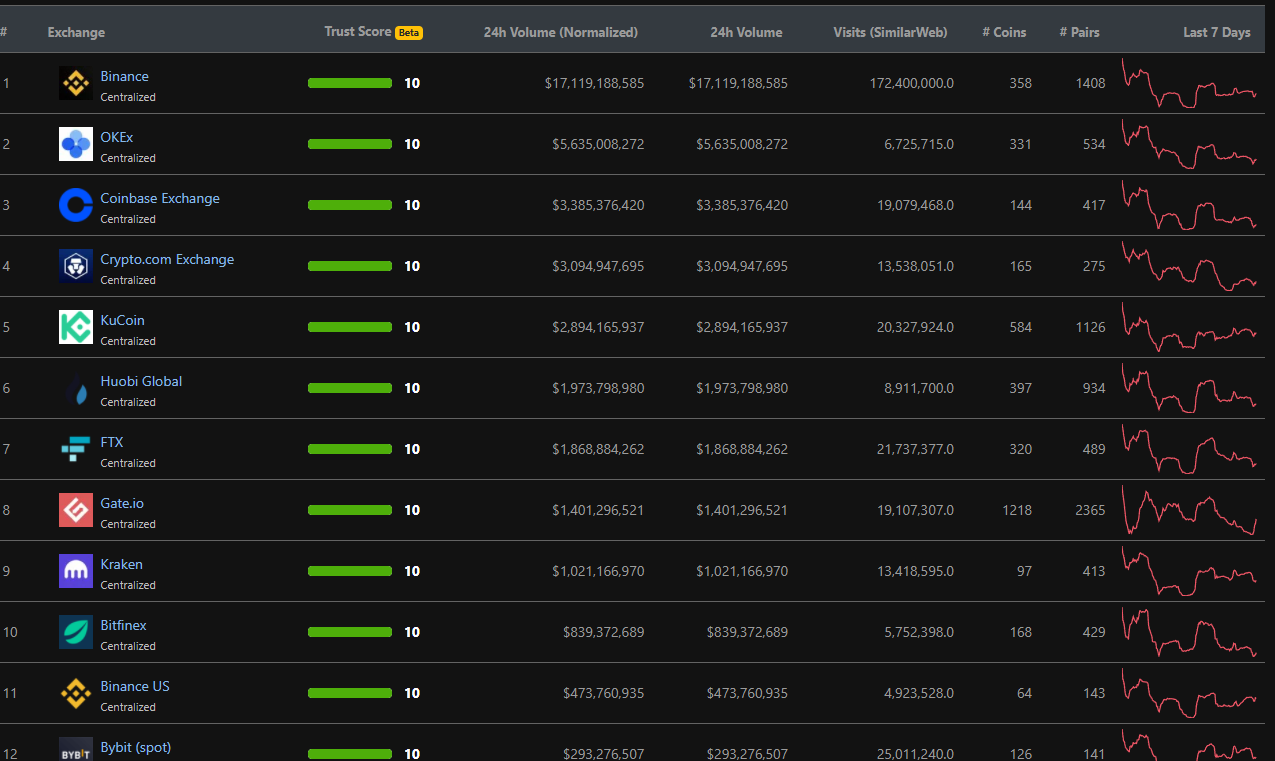This screenshot has height=761, width=1275.
Task: Click the Crypto.com Exchange logo
Action: 76,267
